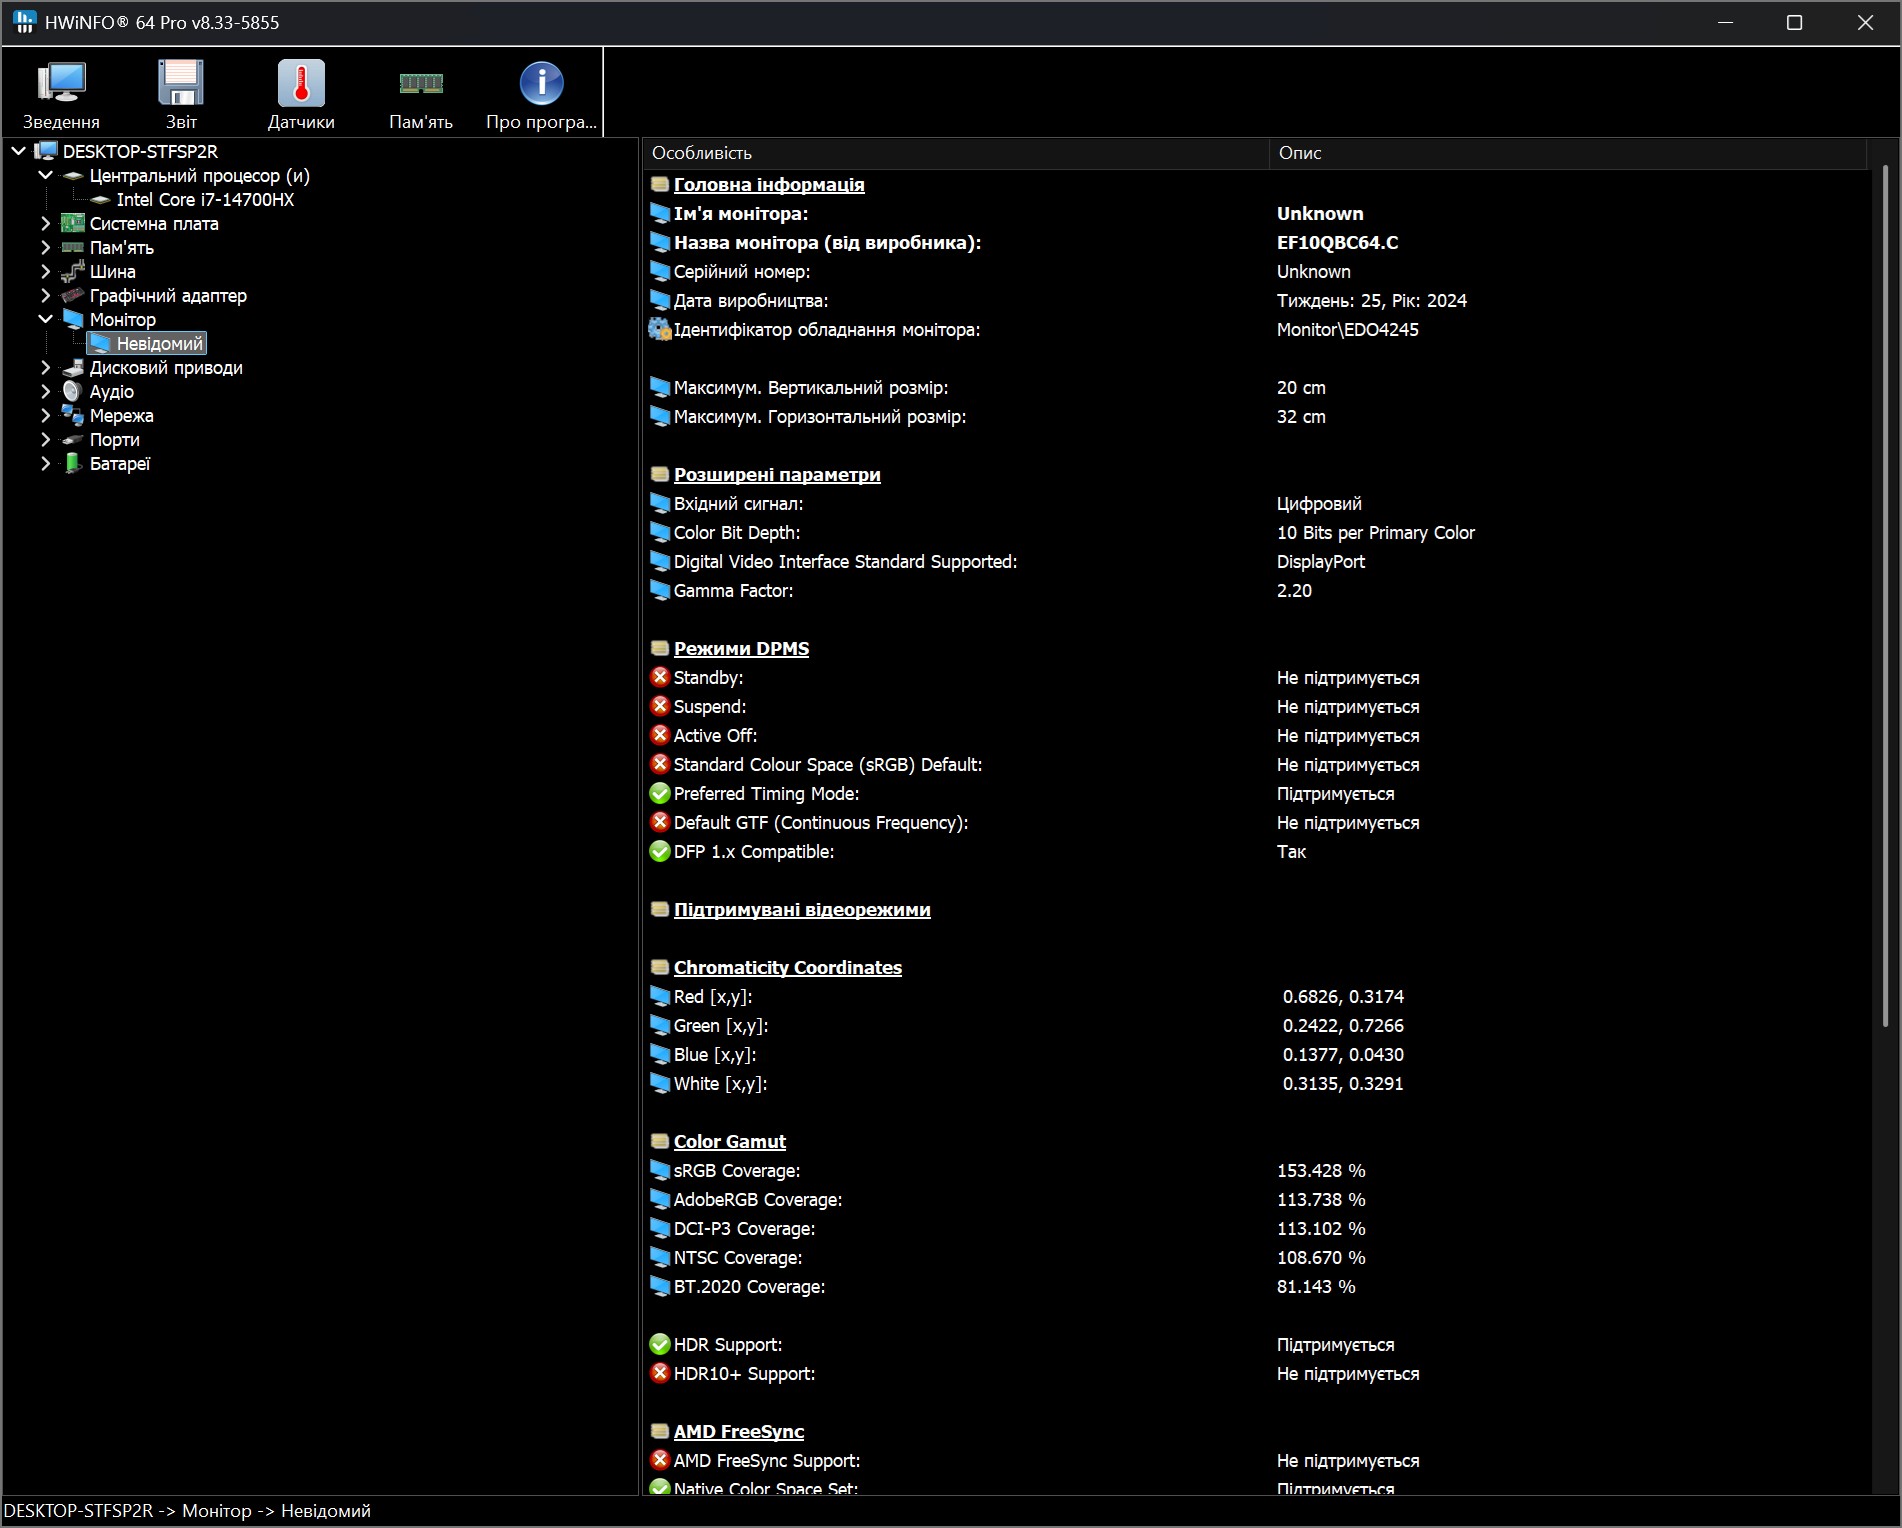Click the green check icon beside Preferred Timing Mode
This screenshot has width=1902, height=1528.
[660, 793]
